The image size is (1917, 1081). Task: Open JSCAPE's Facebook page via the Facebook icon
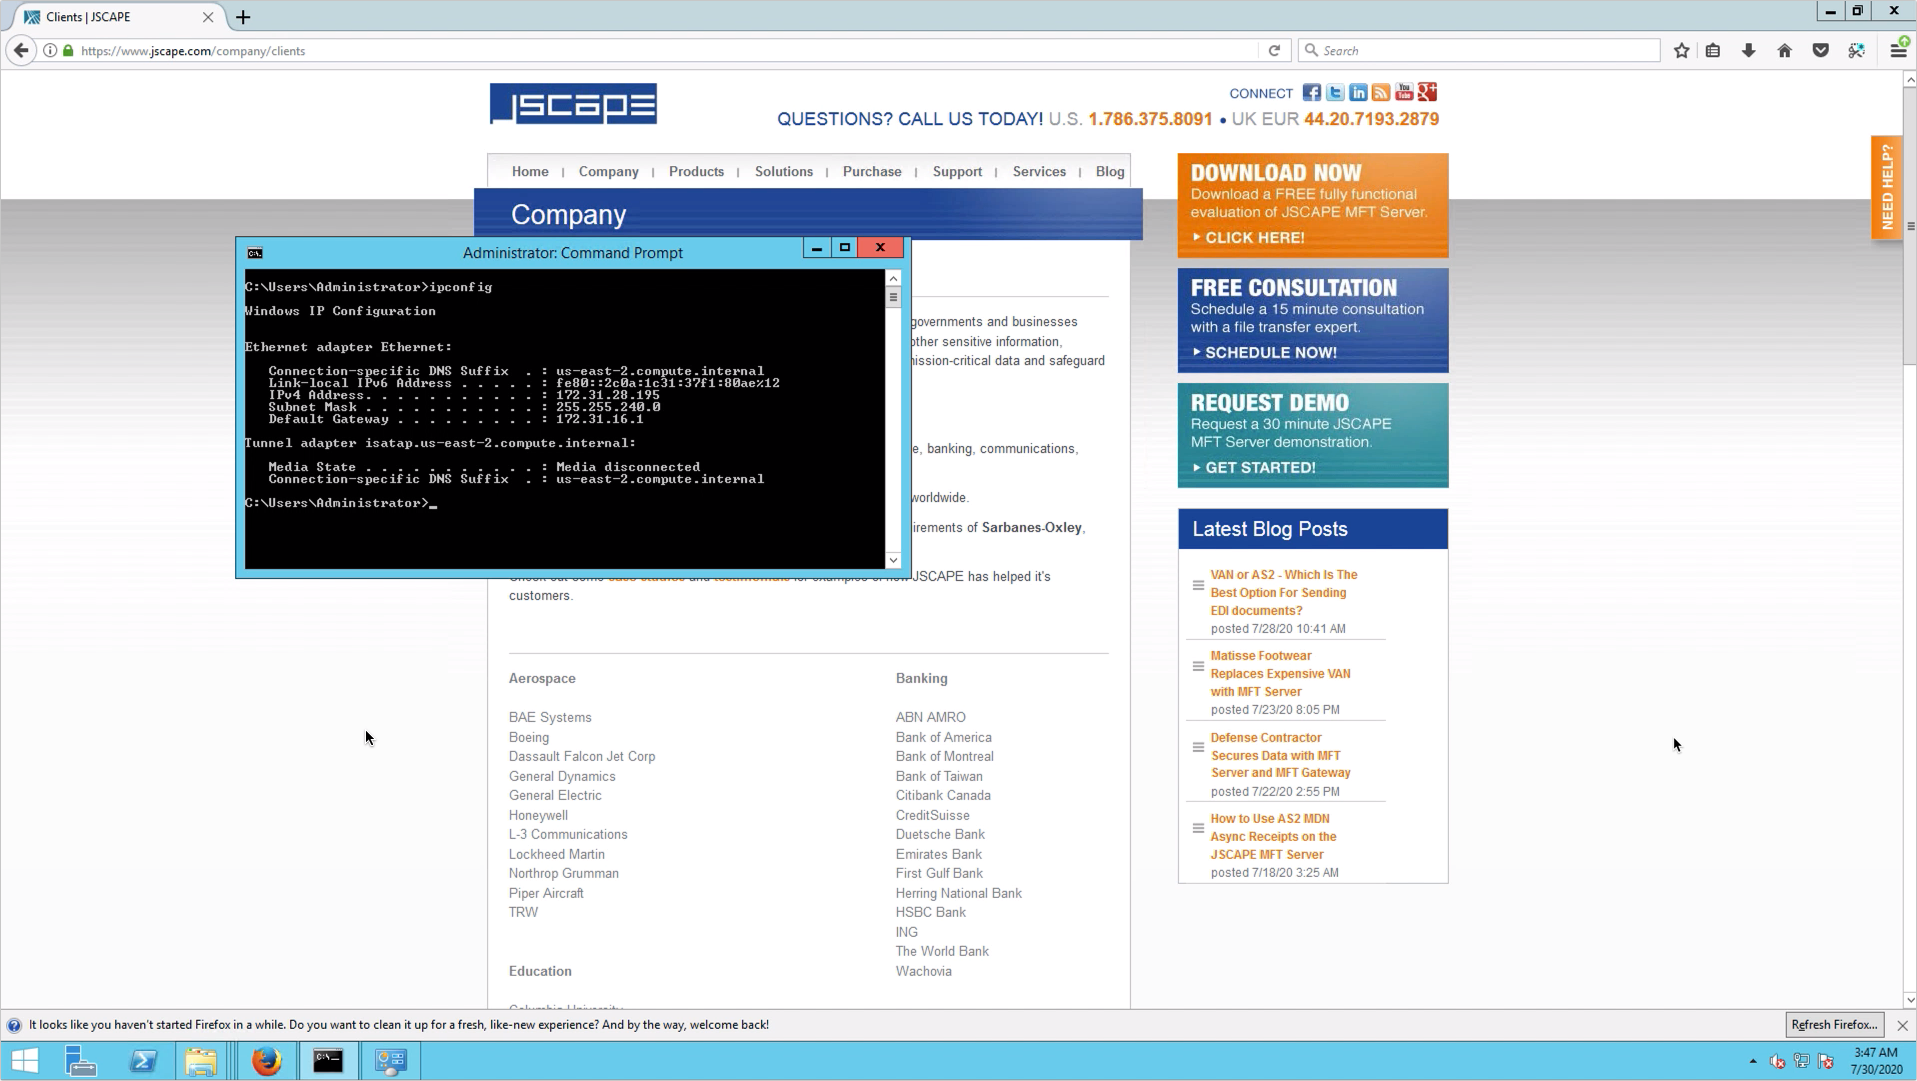pyautogui.click(x=1312, y=92)
